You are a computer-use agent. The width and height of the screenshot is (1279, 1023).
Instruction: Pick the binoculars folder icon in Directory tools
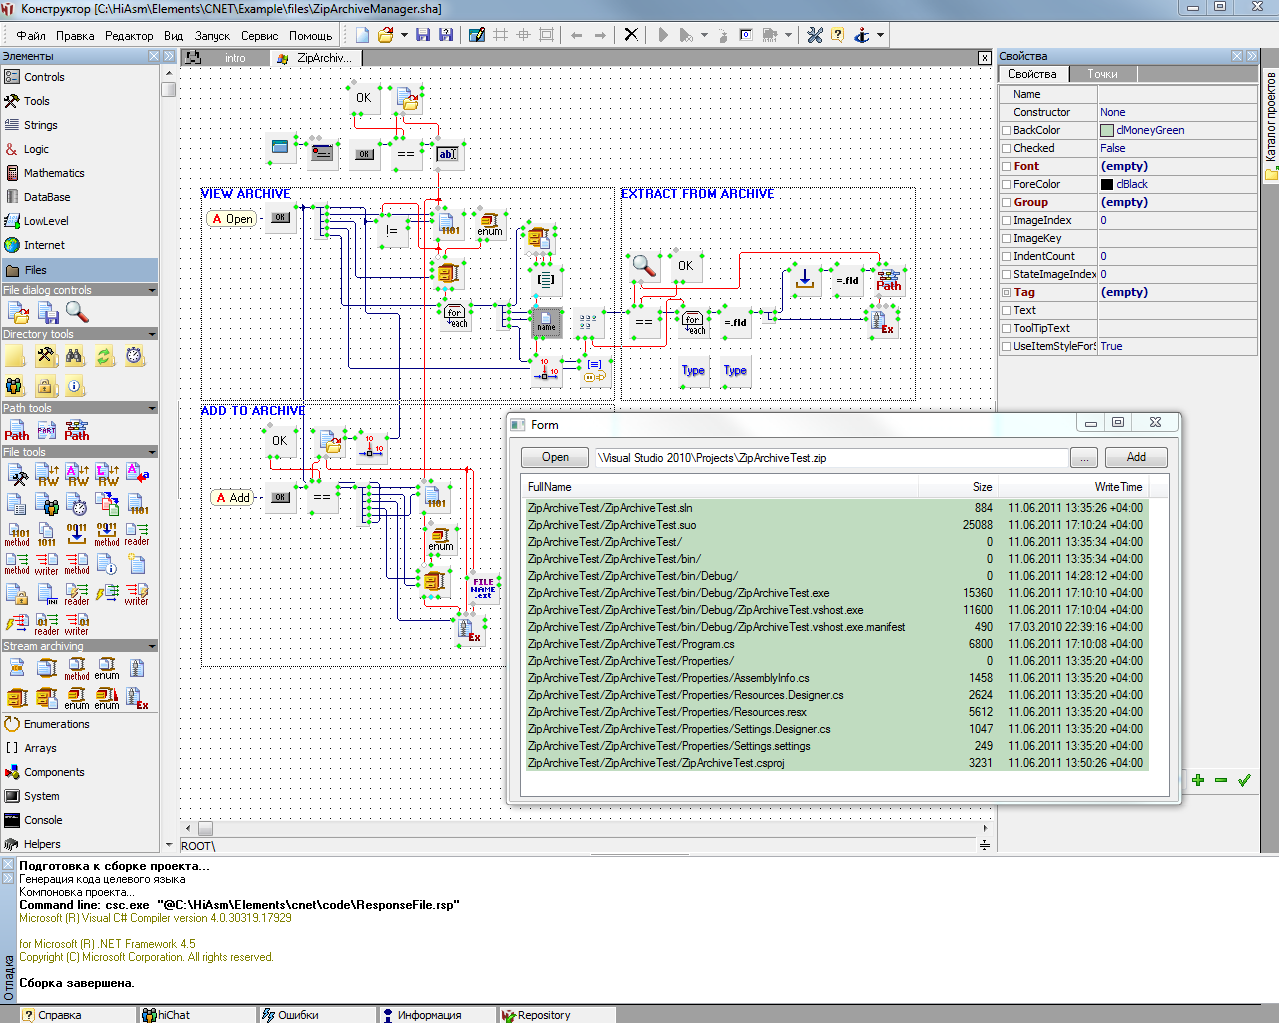75,356
